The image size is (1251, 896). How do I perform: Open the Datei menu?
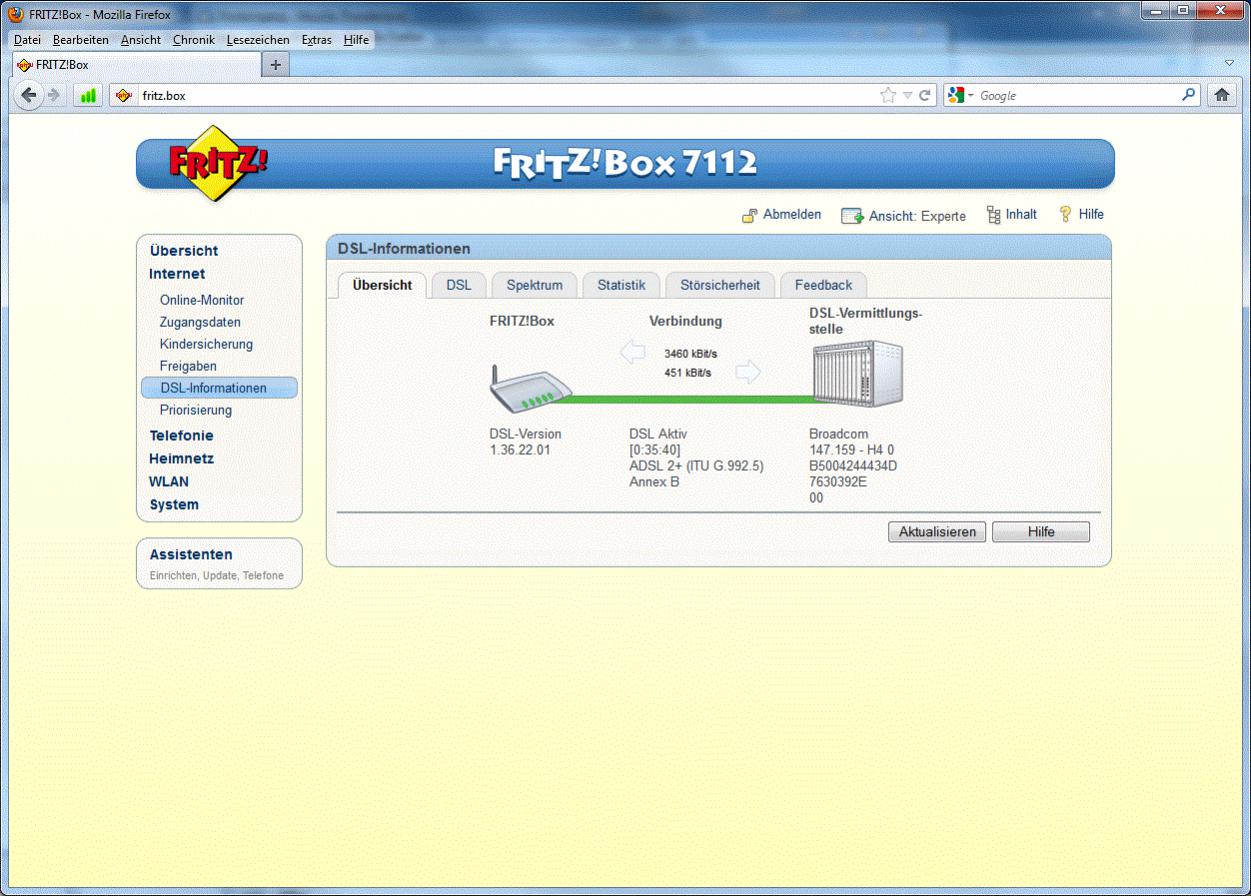(x=28, y=40)
